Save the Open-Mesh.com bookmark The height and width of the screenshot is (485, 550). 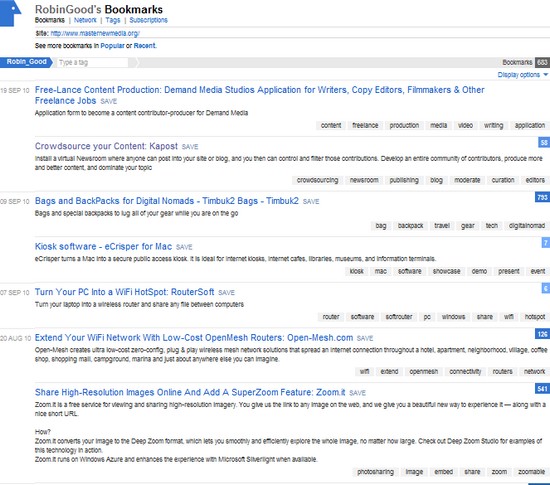[365, 338]
